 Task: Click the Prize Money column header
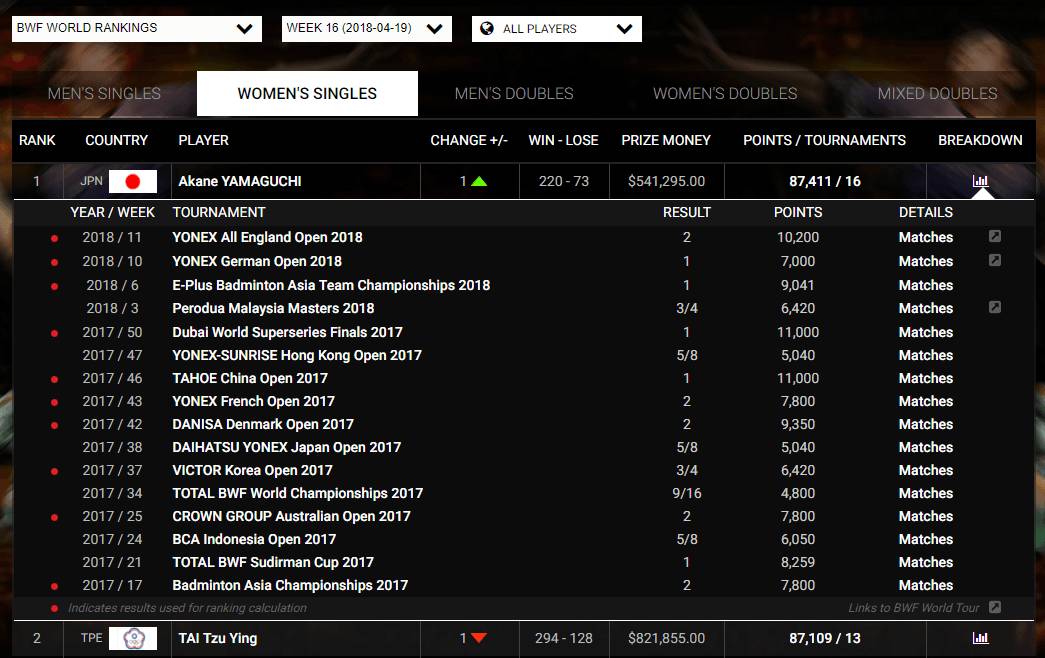(666, 140)
